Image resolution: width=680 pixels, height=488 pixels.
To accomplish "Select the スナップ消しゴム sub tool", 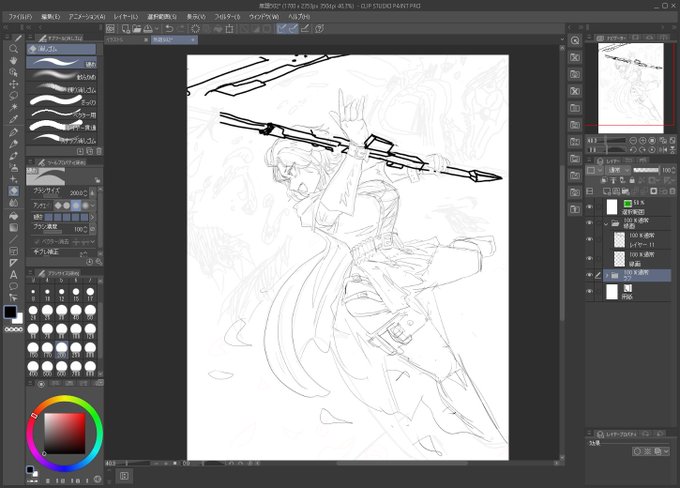I will [62, 139].
